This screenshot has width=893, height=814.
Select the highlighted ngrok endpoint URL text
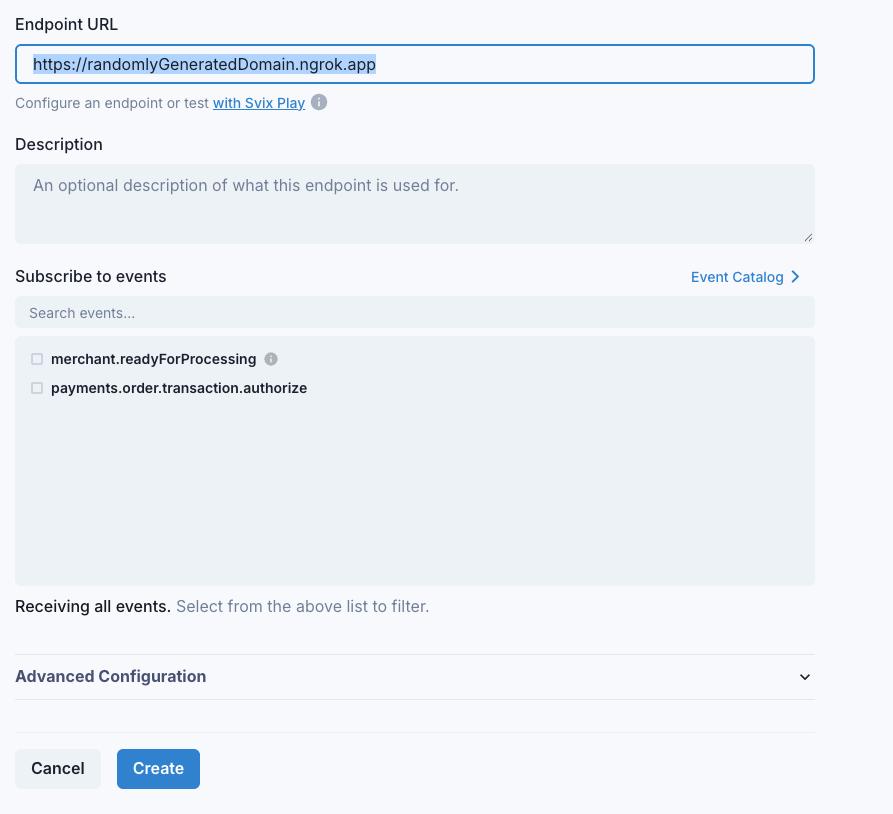[203, 63]
